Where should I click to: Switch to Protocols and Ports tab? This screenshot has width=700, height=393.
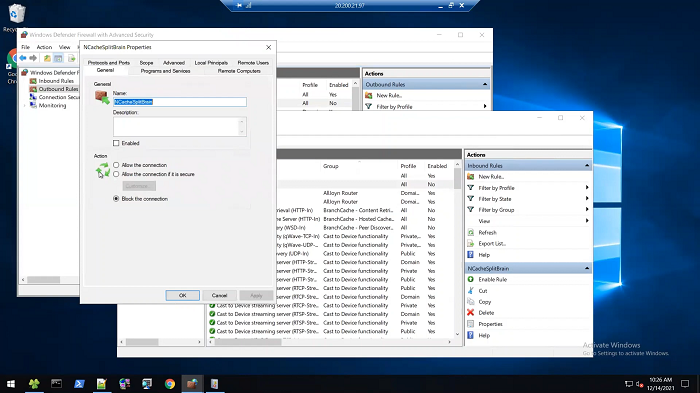[108, 63]
